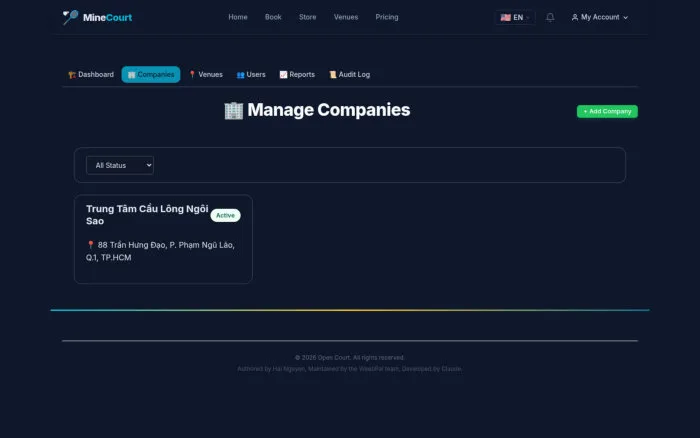Click the MineCourt brand name link
Screen dimensions: 700x438
tap(107, 17)
